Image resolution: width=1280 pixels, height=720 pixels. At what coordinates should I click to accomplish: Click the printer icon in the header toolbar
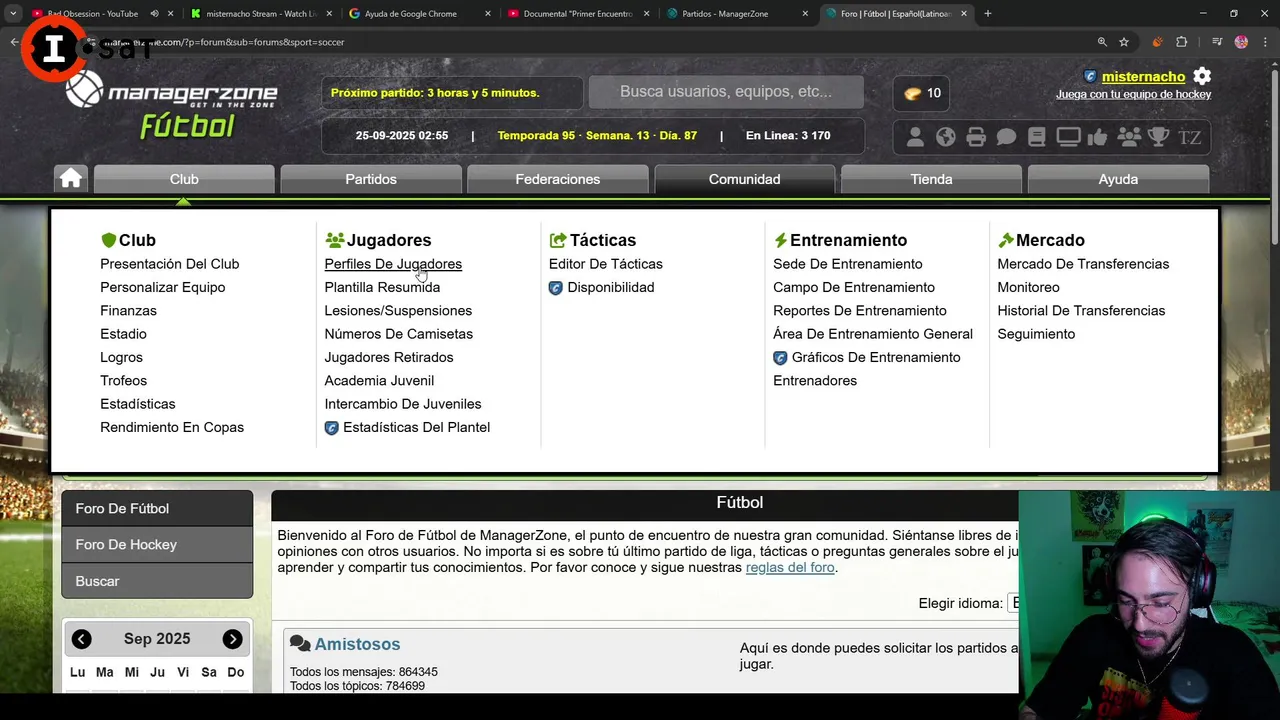click(976, 137)
